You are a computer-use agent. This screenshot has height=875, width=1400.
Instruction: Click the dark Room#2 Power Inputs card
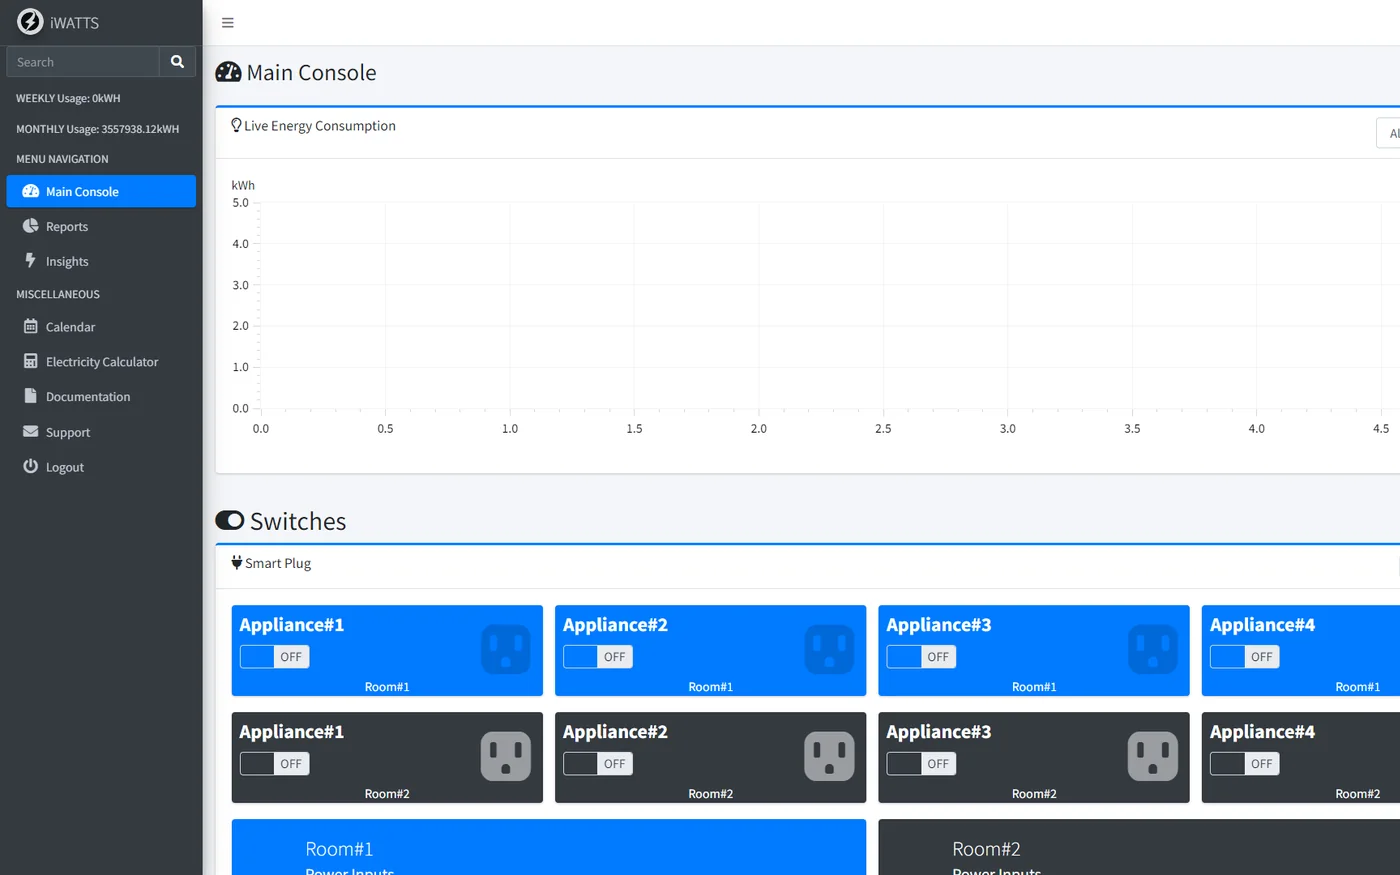[1139, 847]
